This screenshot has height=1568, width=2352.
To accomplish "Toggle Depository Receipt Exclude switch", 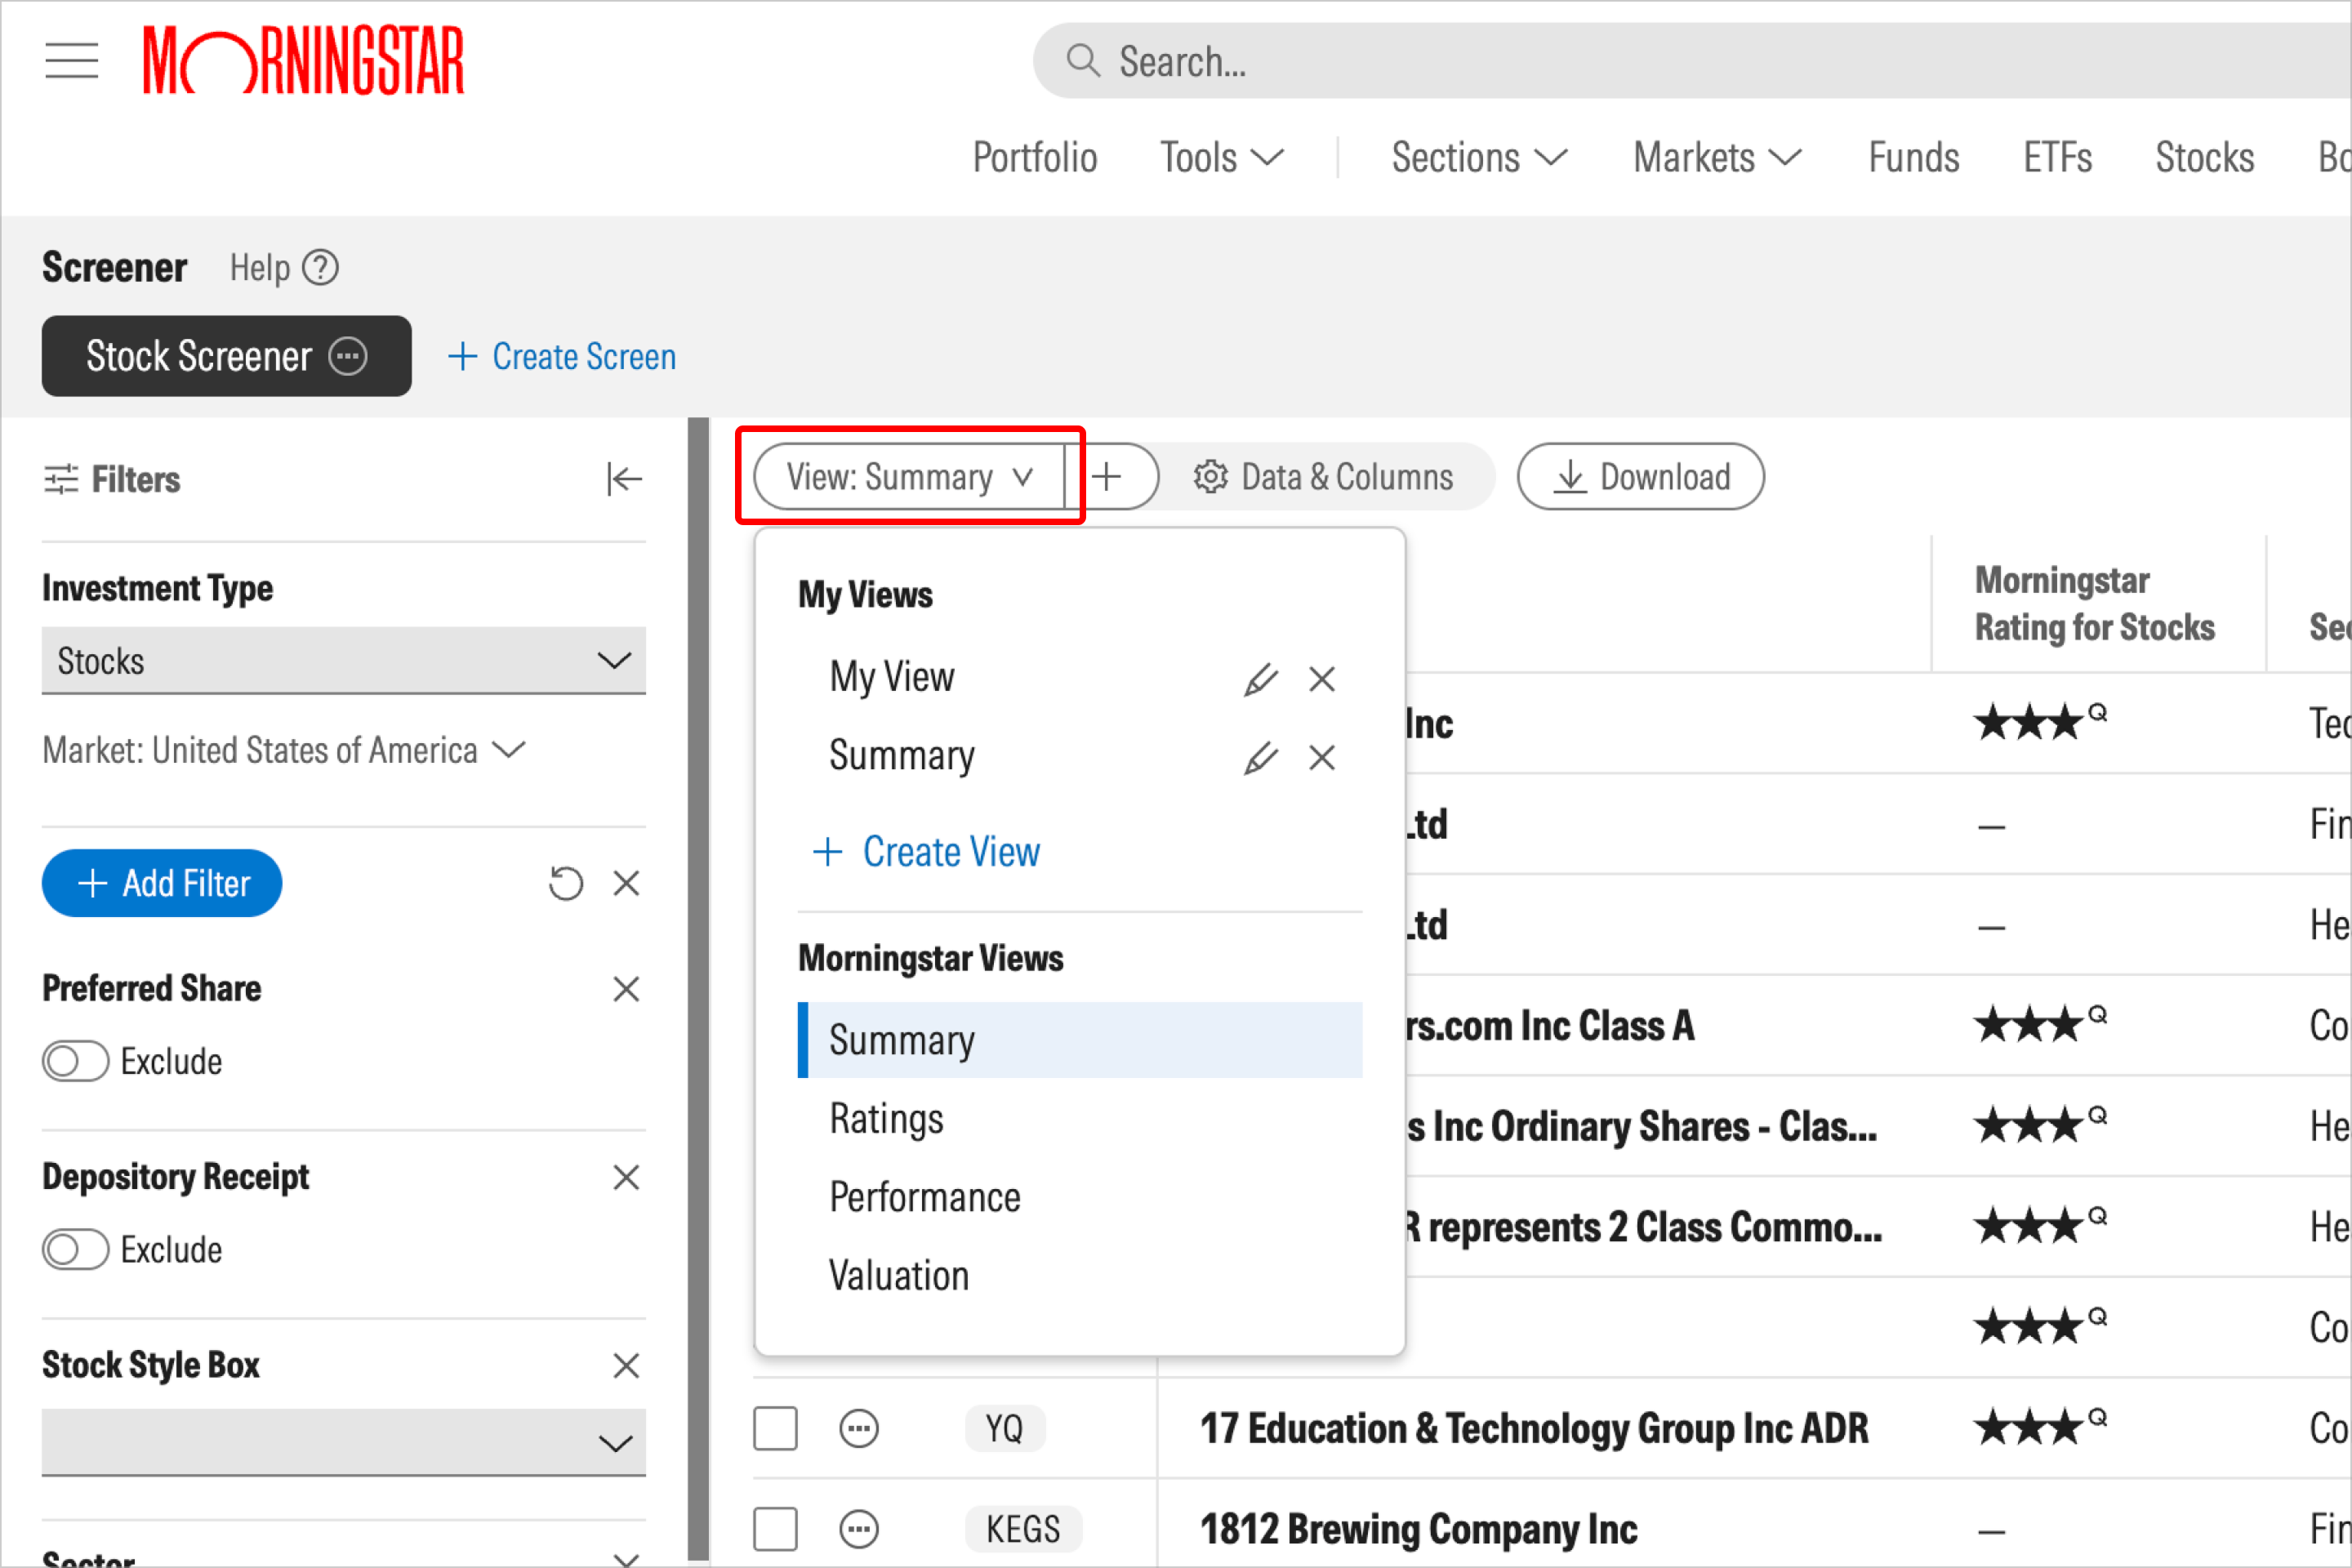I will (75, 1249).
